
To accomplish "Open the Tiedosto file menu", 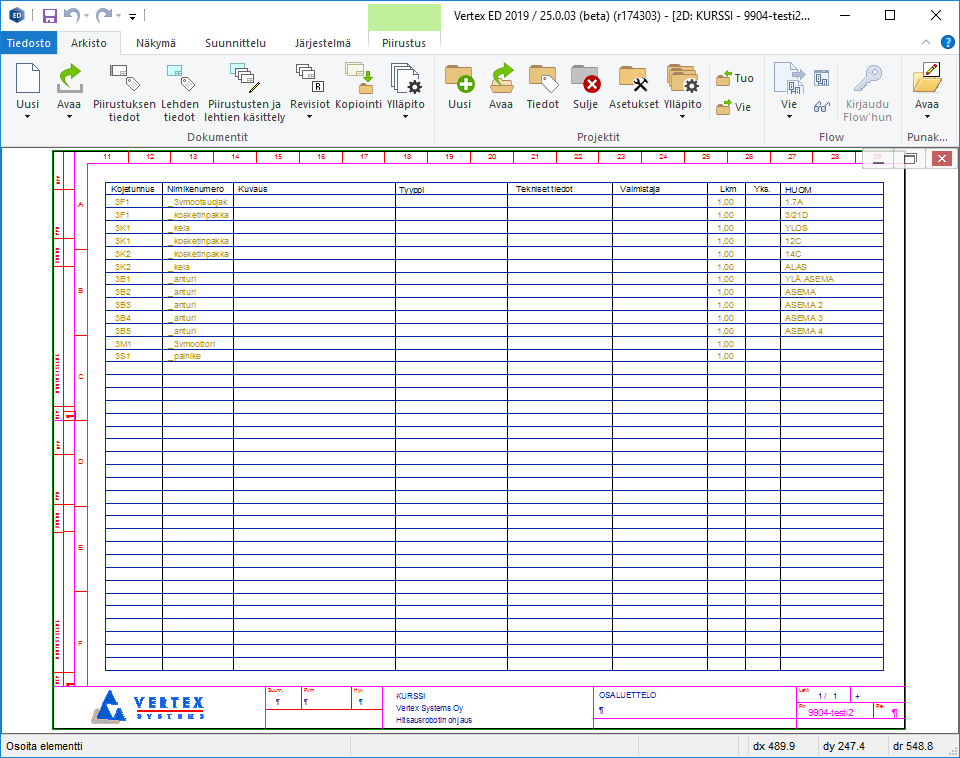I will pos(29,43).
